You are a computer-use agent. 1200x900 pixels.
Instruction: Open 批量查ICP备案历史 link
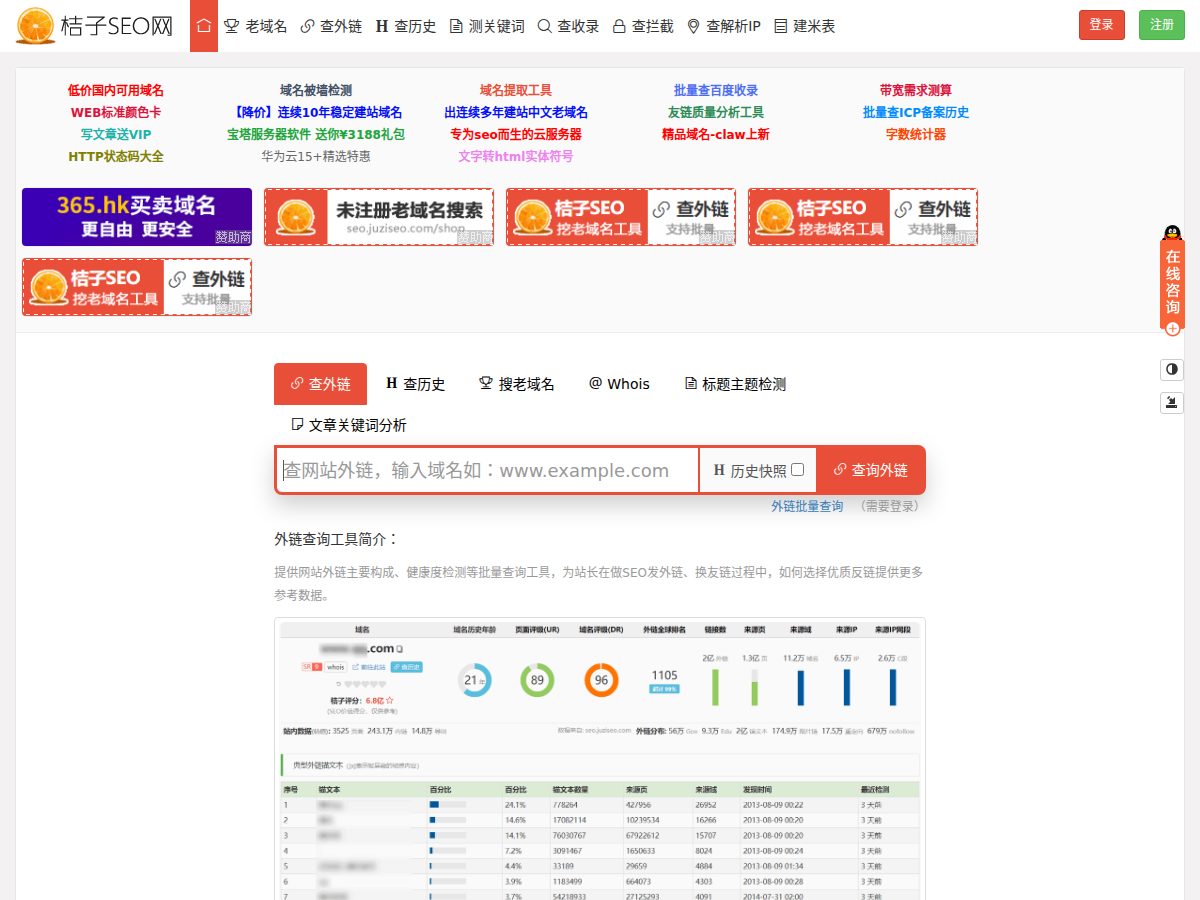tap(916, 112)
